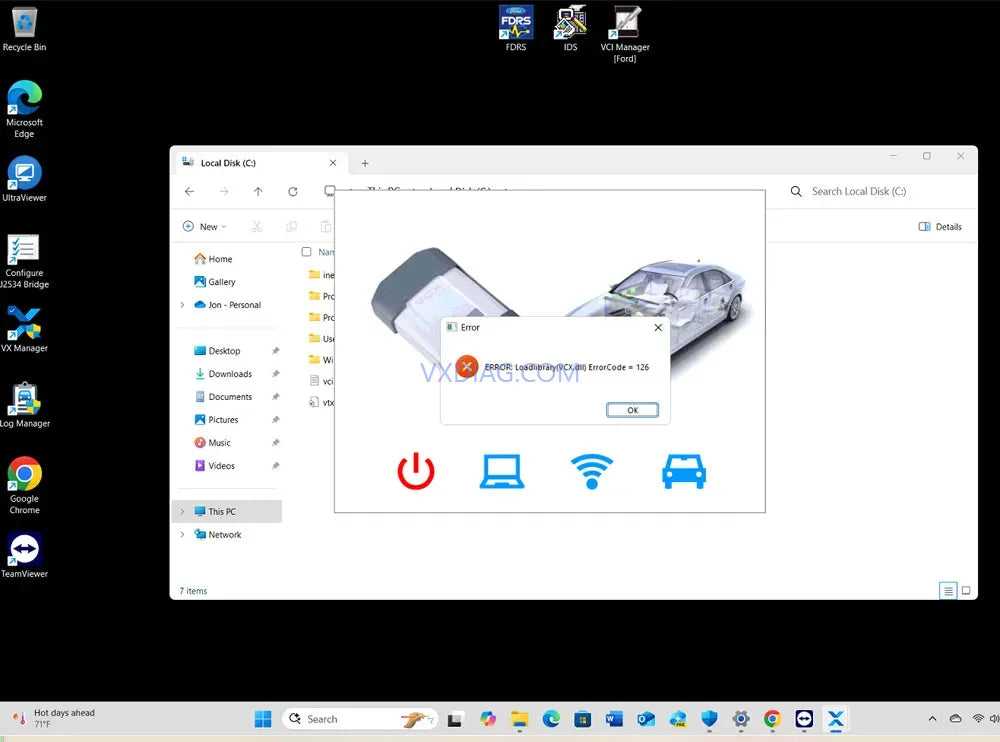Click the red power icon in VX Manager
Image resolution: width=1000 pixels, height=742 pixels.
[x=416, y=471]
